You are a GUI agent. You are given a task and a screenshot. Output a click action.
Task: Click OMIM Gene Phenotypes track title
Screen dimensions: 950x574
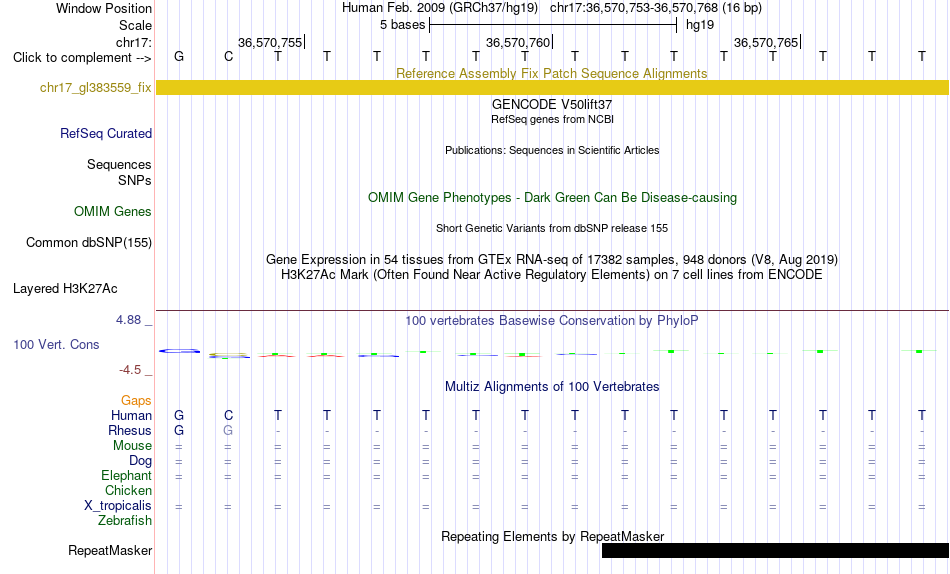pyautogui.click(x=552, y=198)
